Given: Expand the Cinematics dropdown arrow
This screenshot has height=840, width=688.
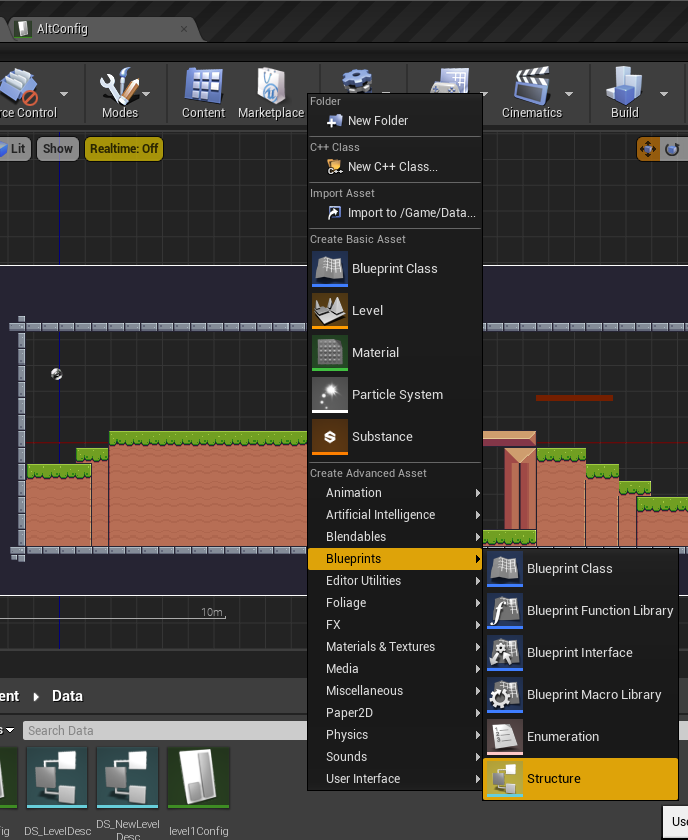Looking at the screenshot, I should [569, 94].
